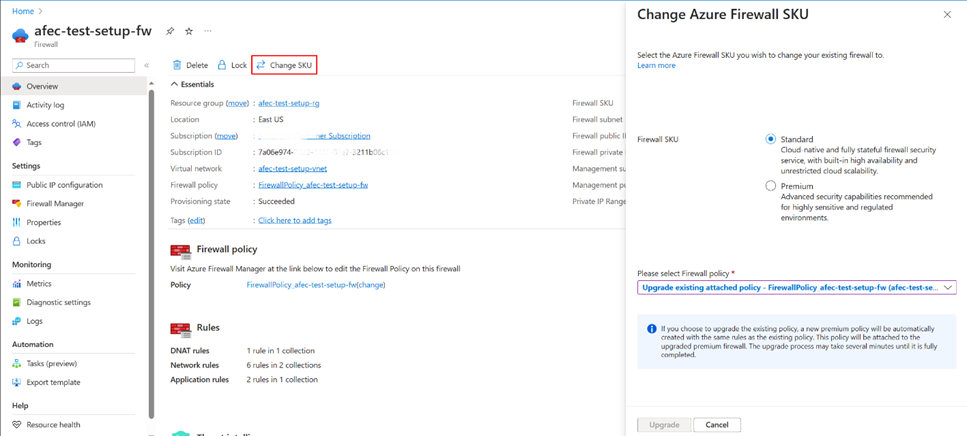Collapse the sidebar with double chevron

(147, 65)
